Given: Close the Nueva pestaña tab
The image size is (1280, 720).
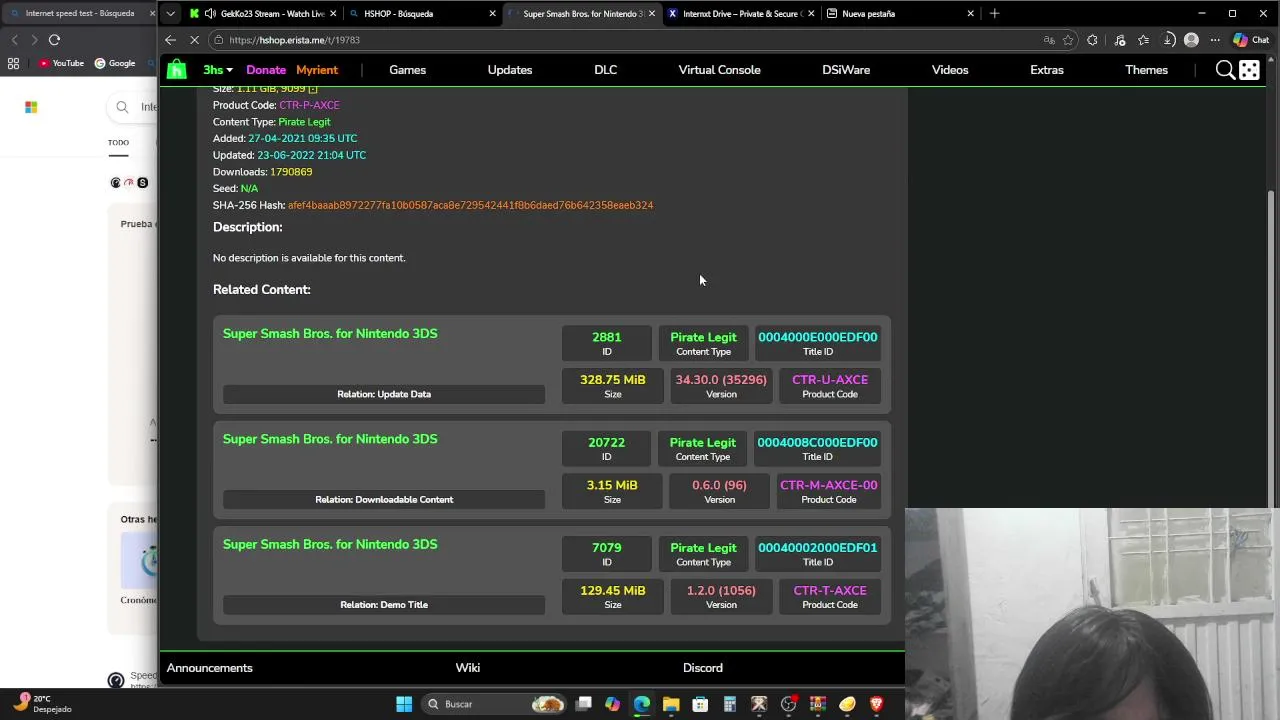Looking at the screenshot, I should pyautogui.click(x=970, y=14).
